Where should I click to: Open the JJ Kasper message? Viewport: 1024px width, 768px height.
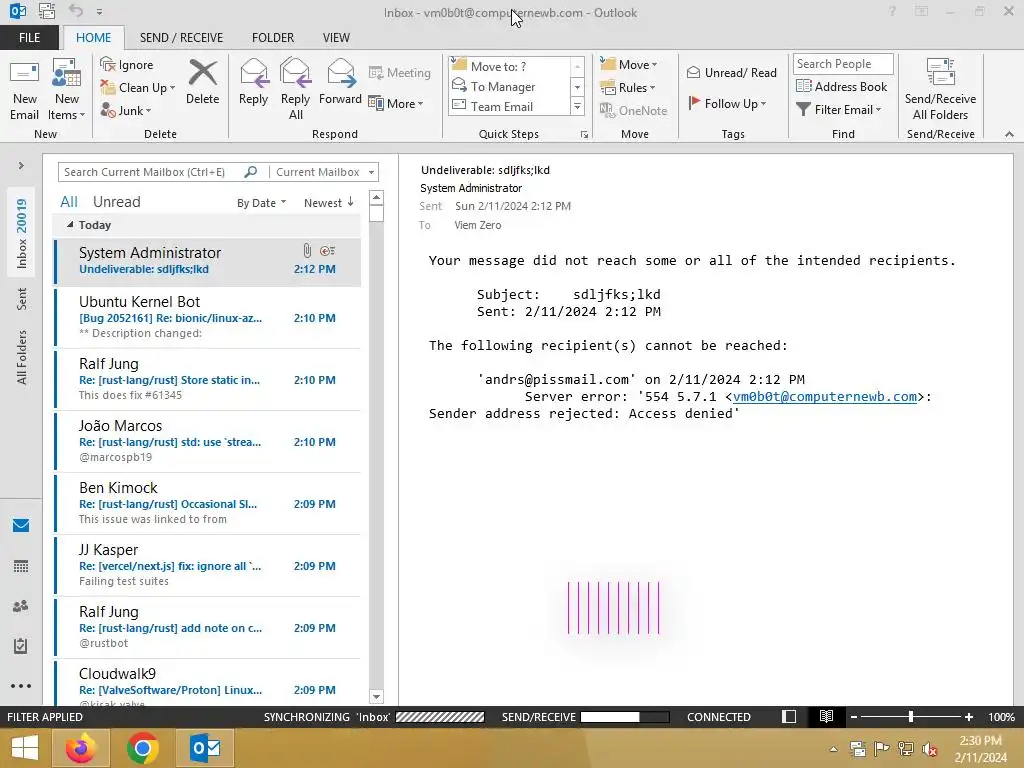208,566
